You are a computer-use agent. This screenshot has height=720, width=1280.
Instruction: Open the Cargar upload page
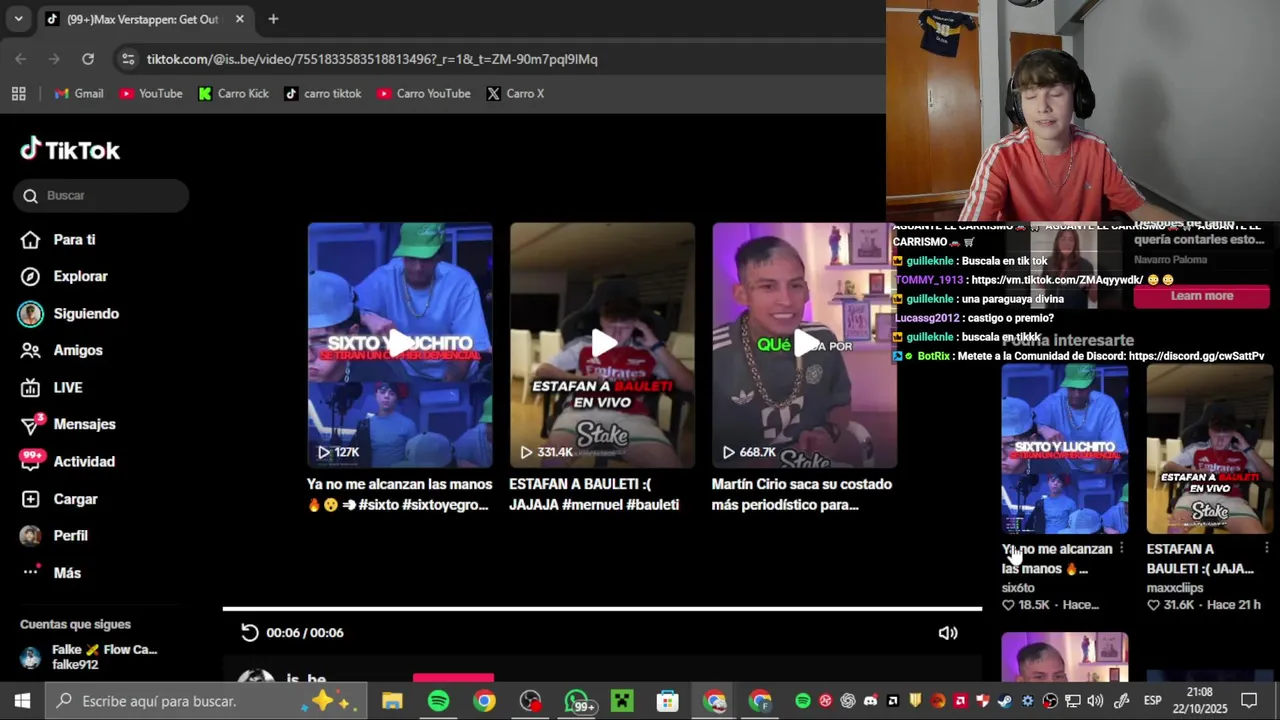tap(59, 499)
